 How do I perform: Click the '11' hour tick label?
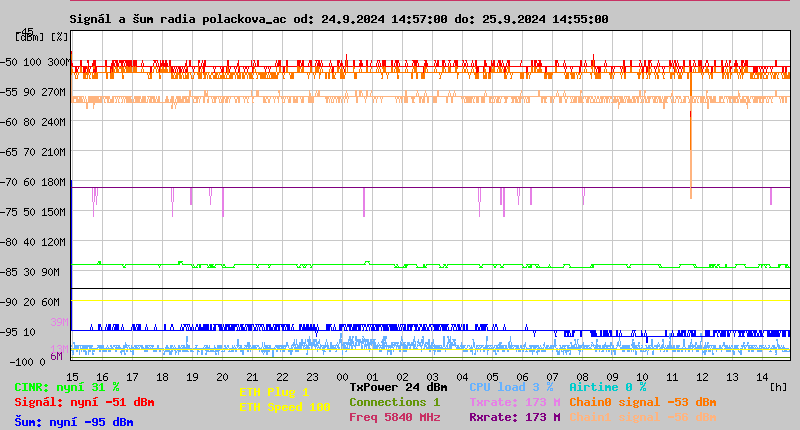[x=672, y=377]
